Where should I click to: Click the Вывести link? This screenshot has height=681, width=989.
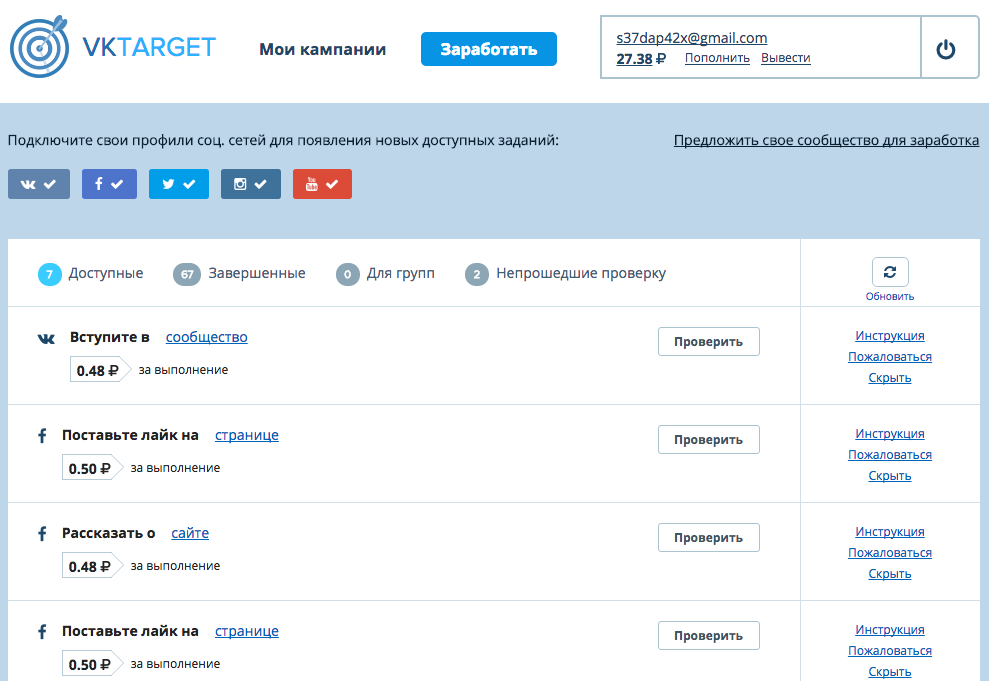785,58
